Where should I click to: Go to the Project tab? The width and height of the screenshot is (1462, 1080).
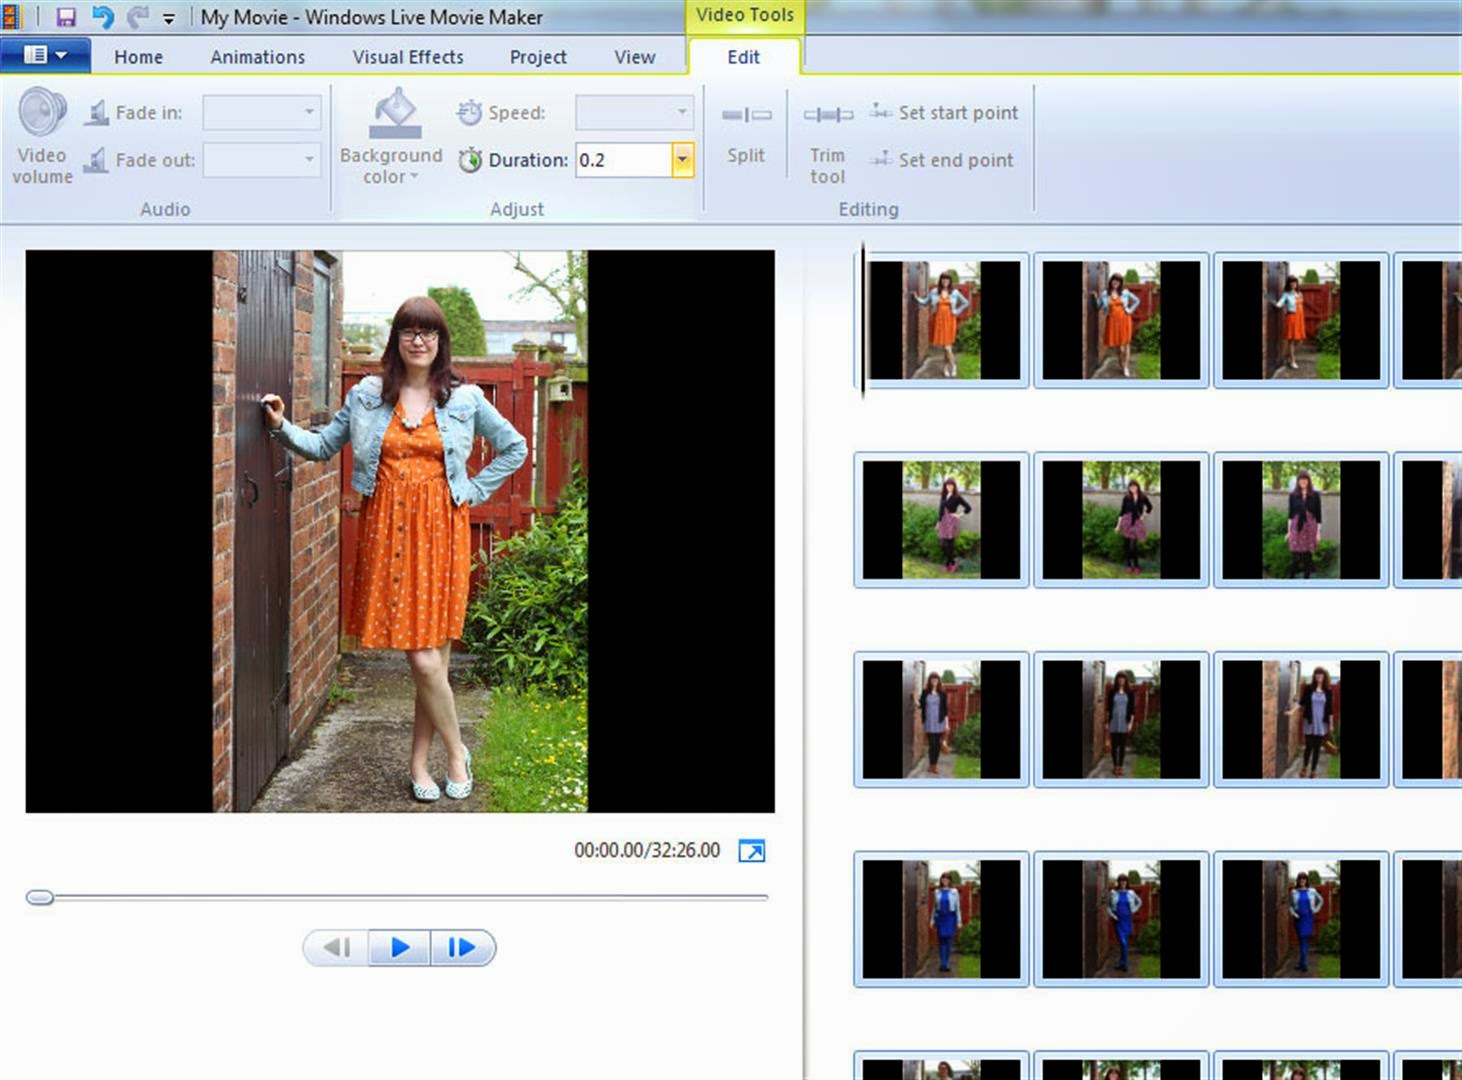tap(538, 57)
